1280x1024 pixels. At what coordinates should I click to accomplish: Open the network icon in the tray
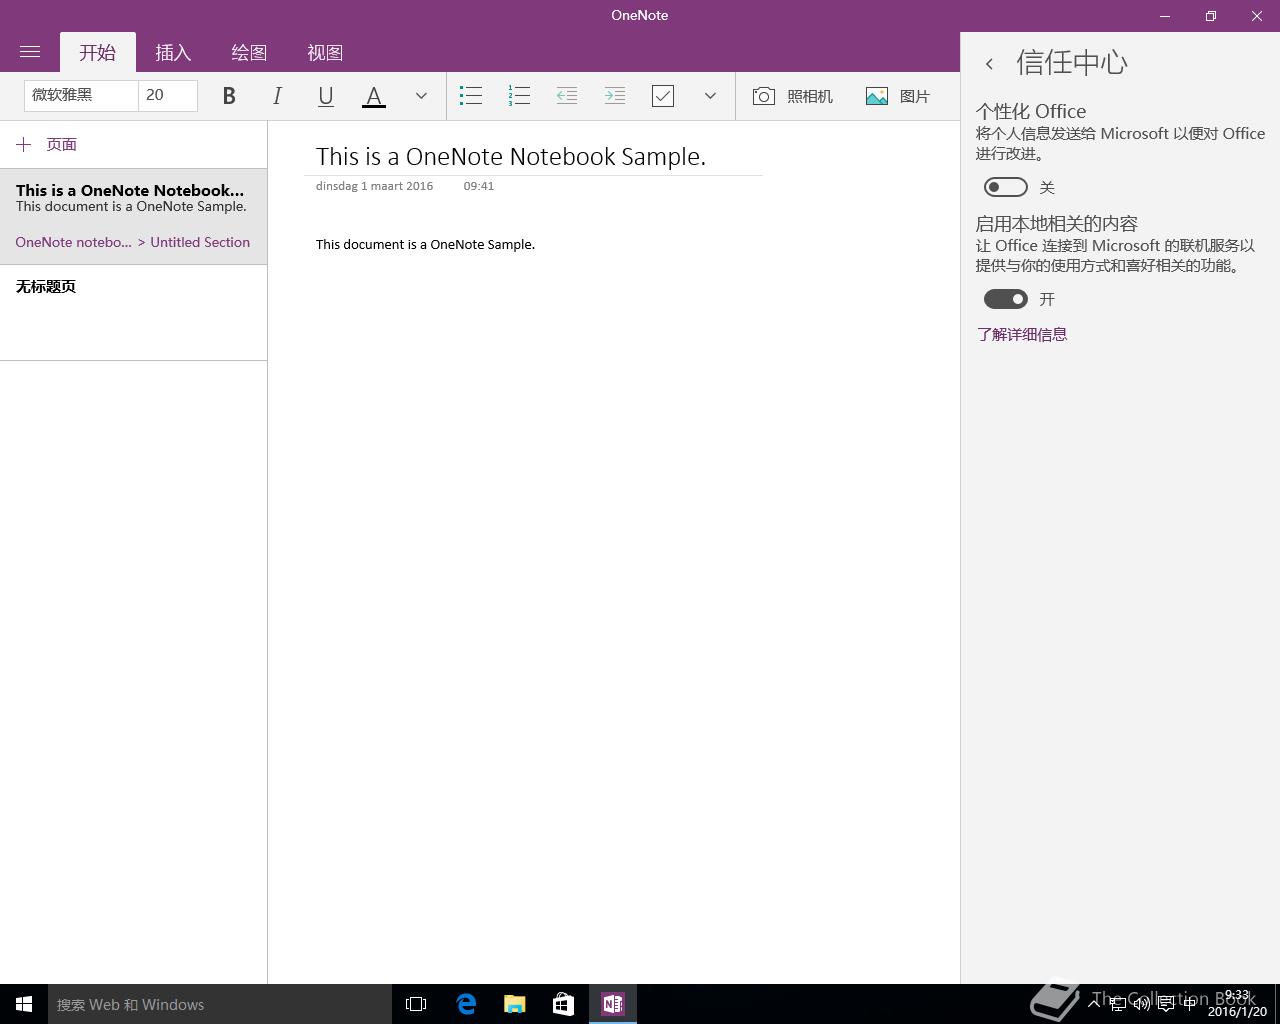1119,1003
